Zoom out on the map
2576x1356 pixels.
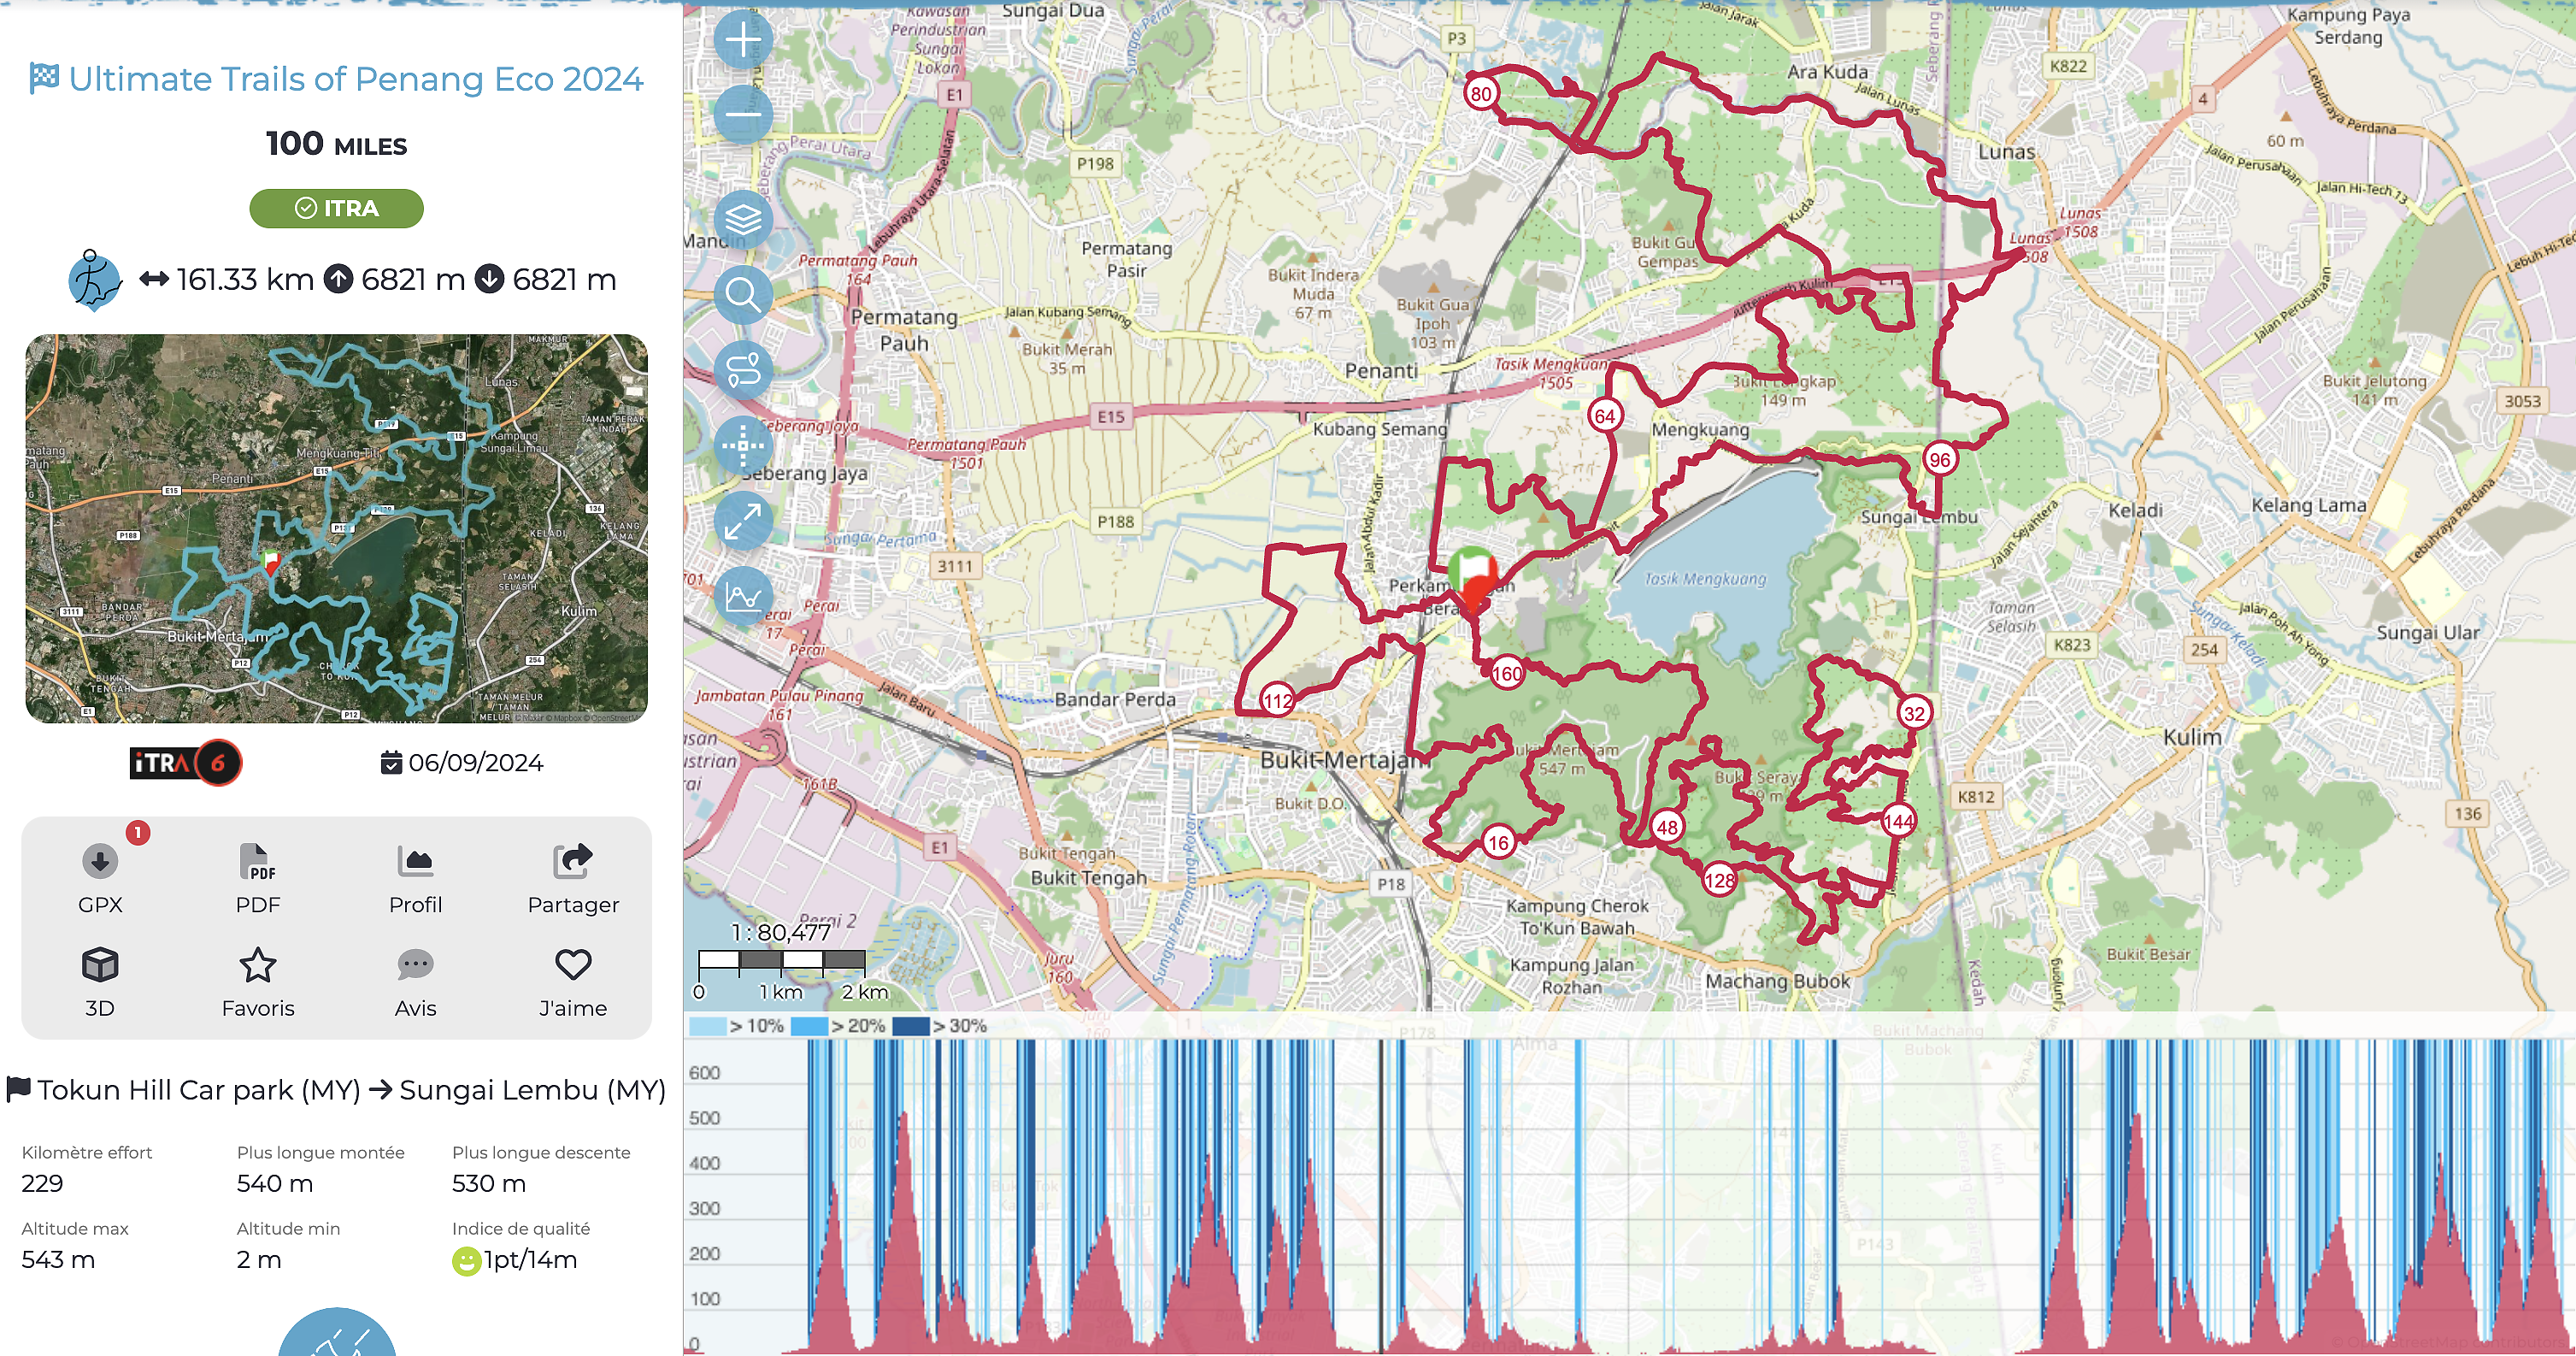pos(743,114)
